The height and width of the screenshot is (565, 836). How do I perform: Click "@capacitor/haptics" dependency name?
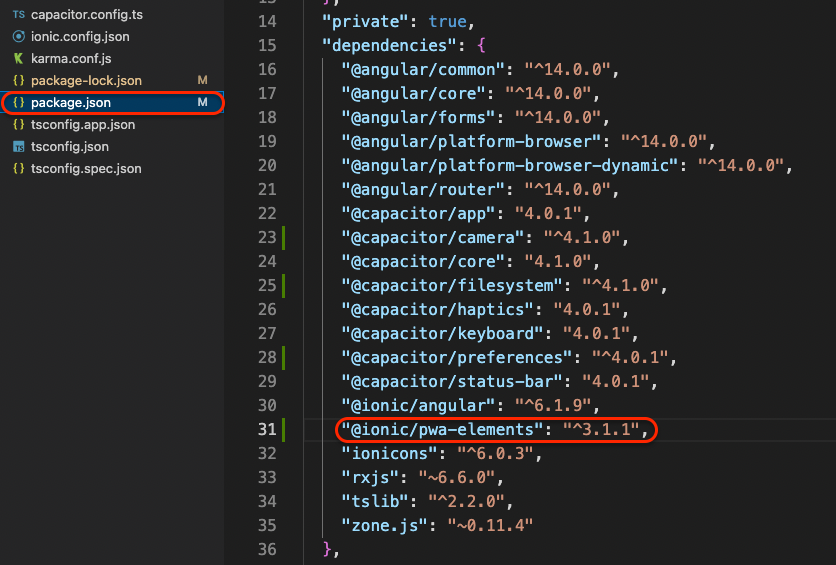438,309
